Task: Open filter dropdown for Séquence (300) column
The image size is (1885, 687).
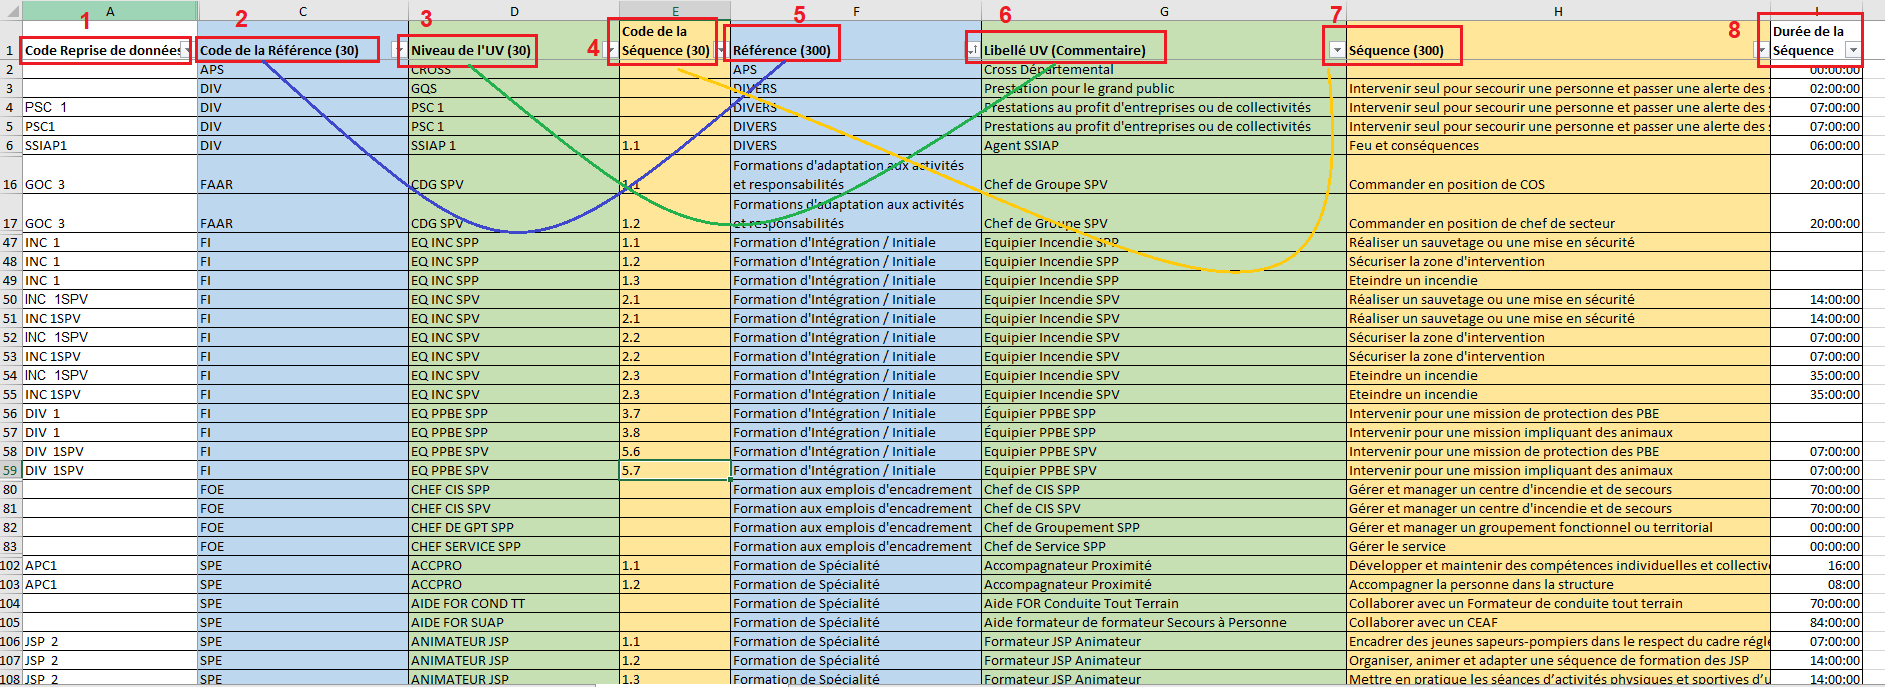Action: 1760,51
